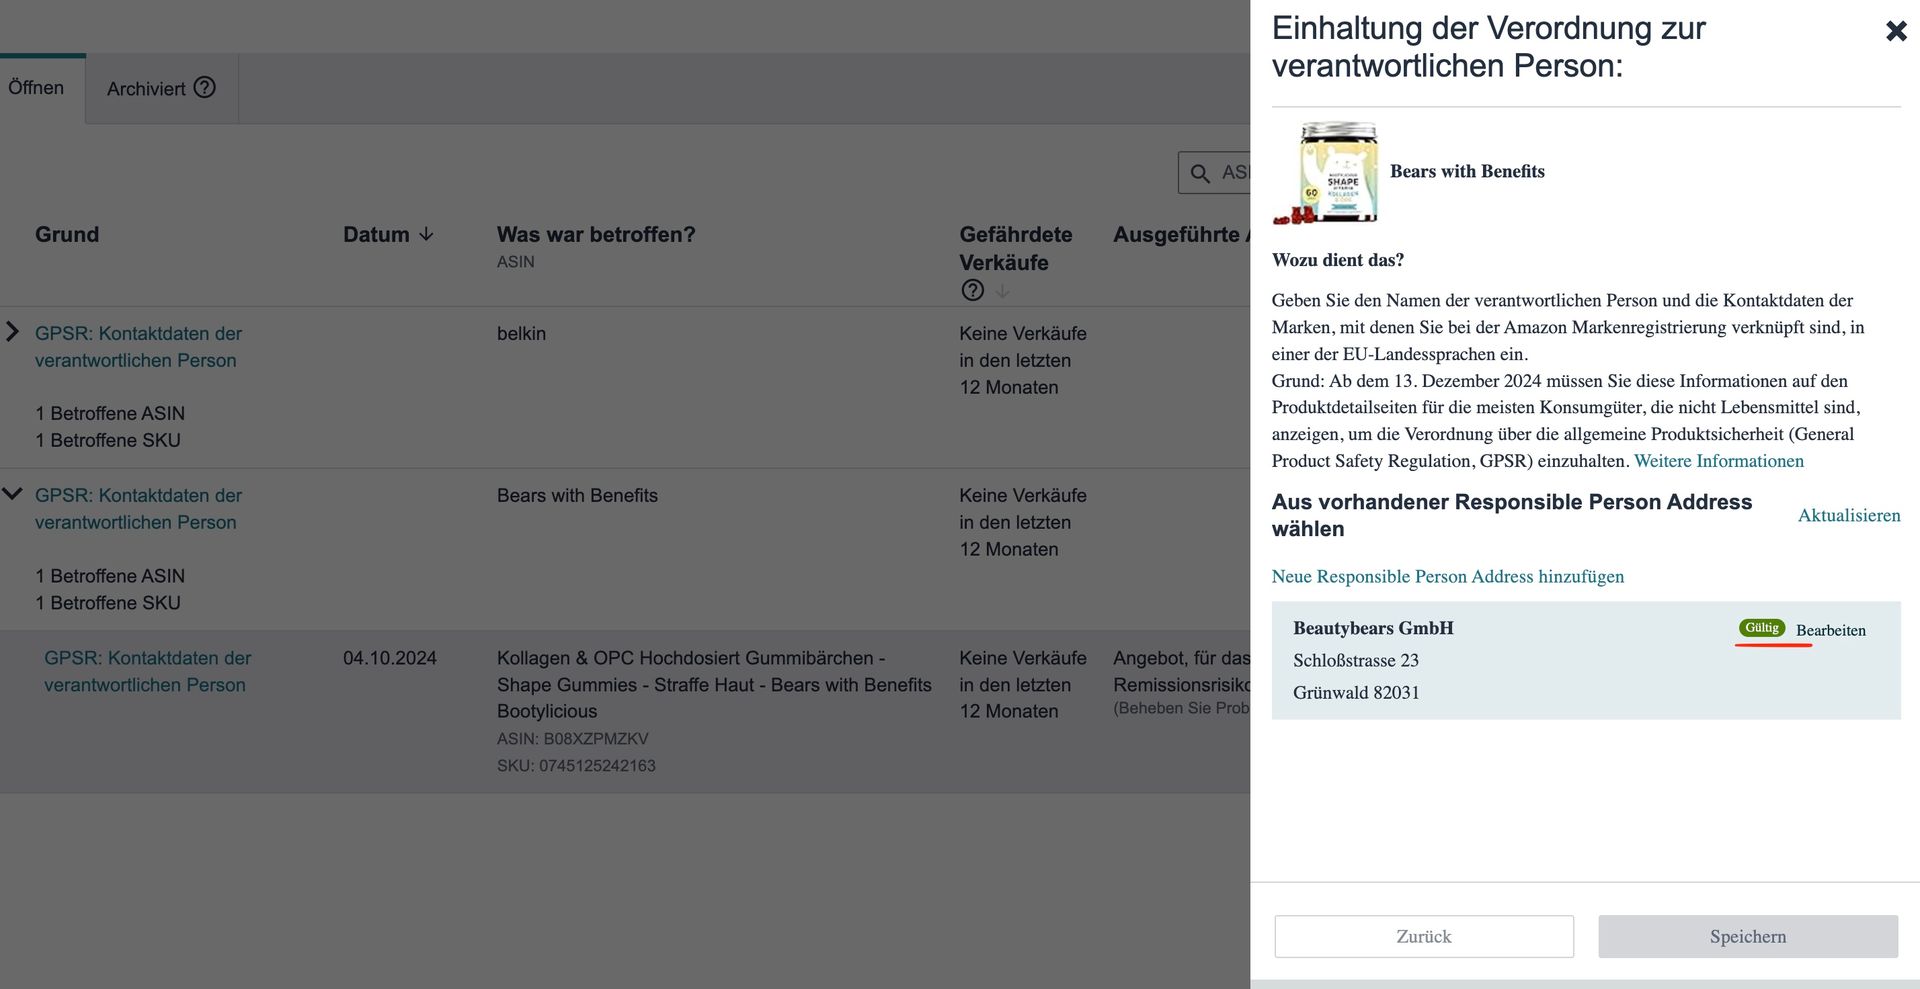The width and height of the screenshot is (1920, 989).
Task: Sort by Gefährdete Verkäufe arrow icon
Action: coord(1002,291)
